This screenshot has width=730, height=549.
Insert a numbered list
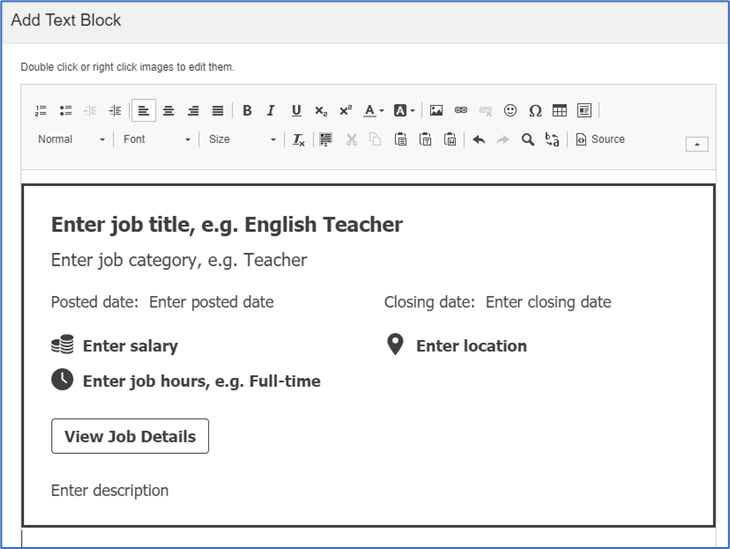[x=41, y=111]
